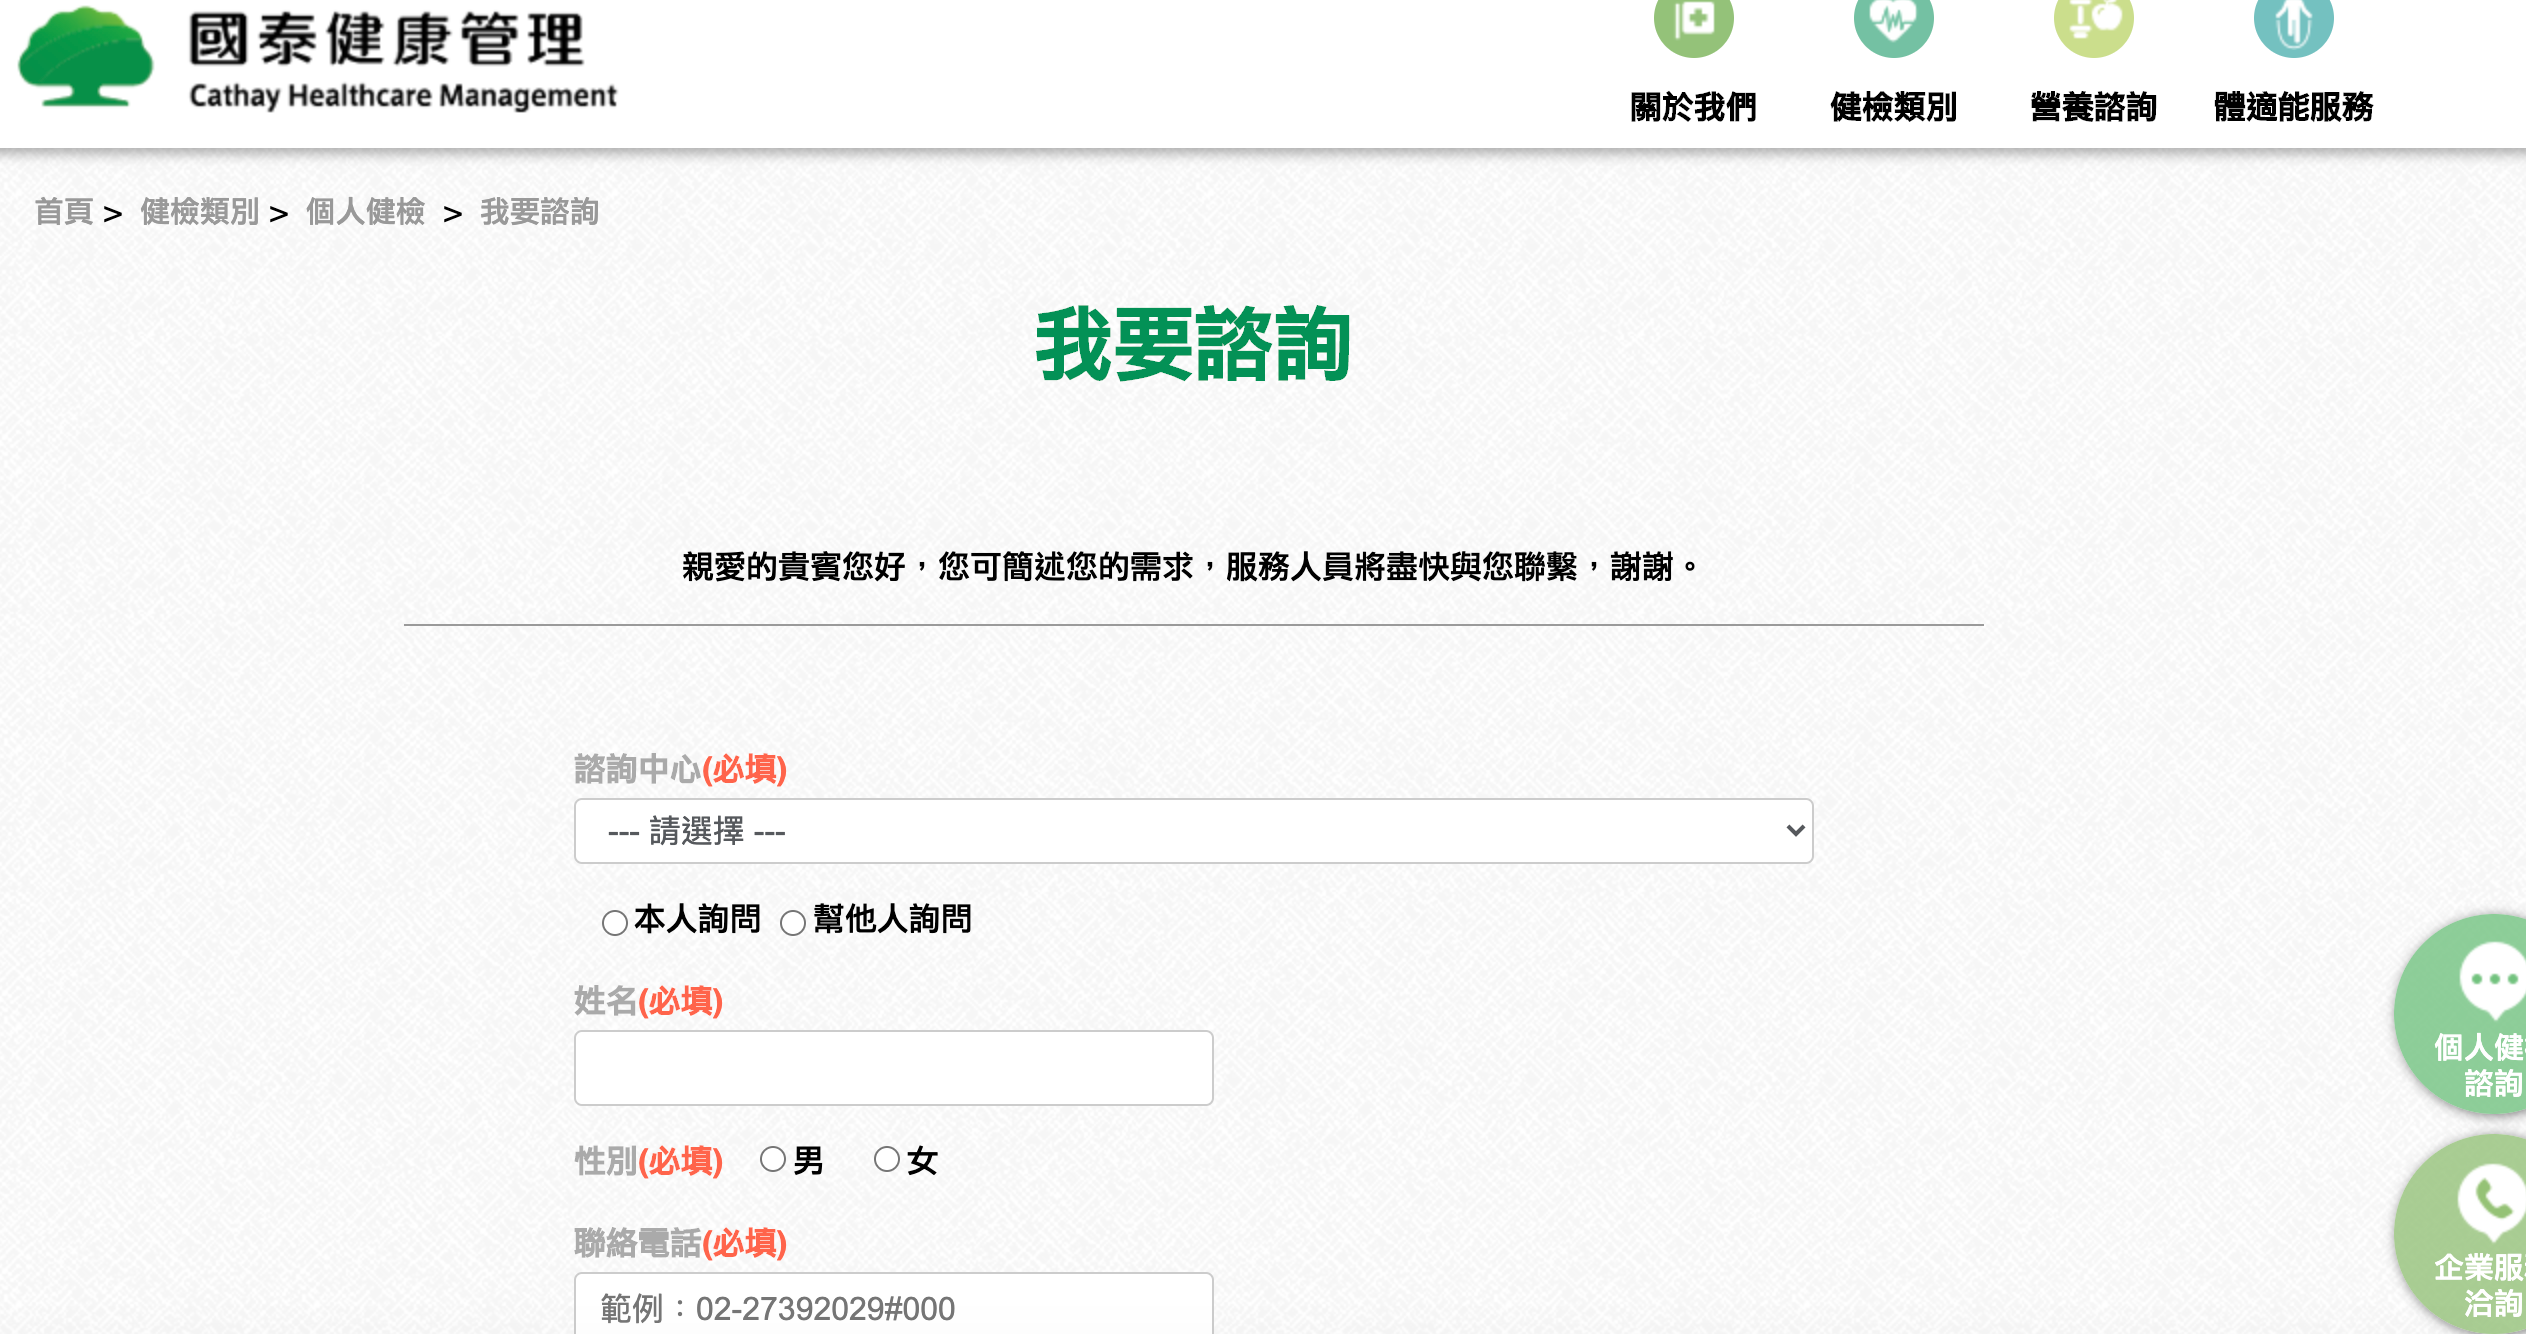Click the 姓名 input field
Viewport: 2526px width, 1334px height.
point(893,1068)
